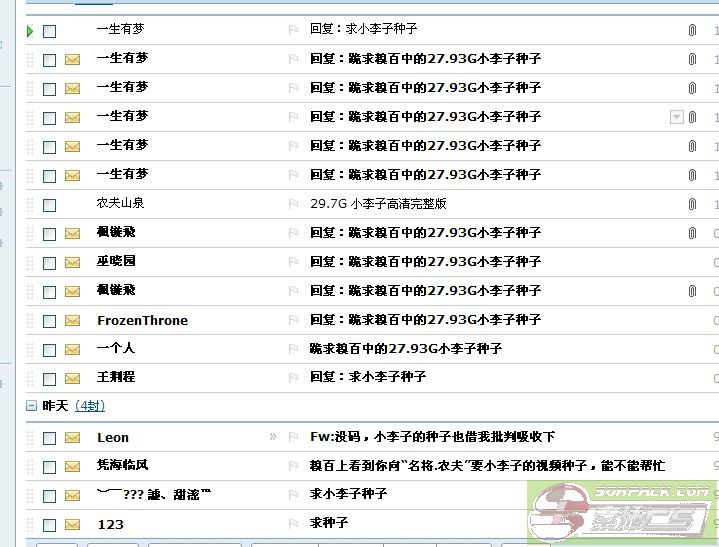Tick the checkbox for FrozenThrone email
This screenshot has width=719, height=547.
coord(49,321)
